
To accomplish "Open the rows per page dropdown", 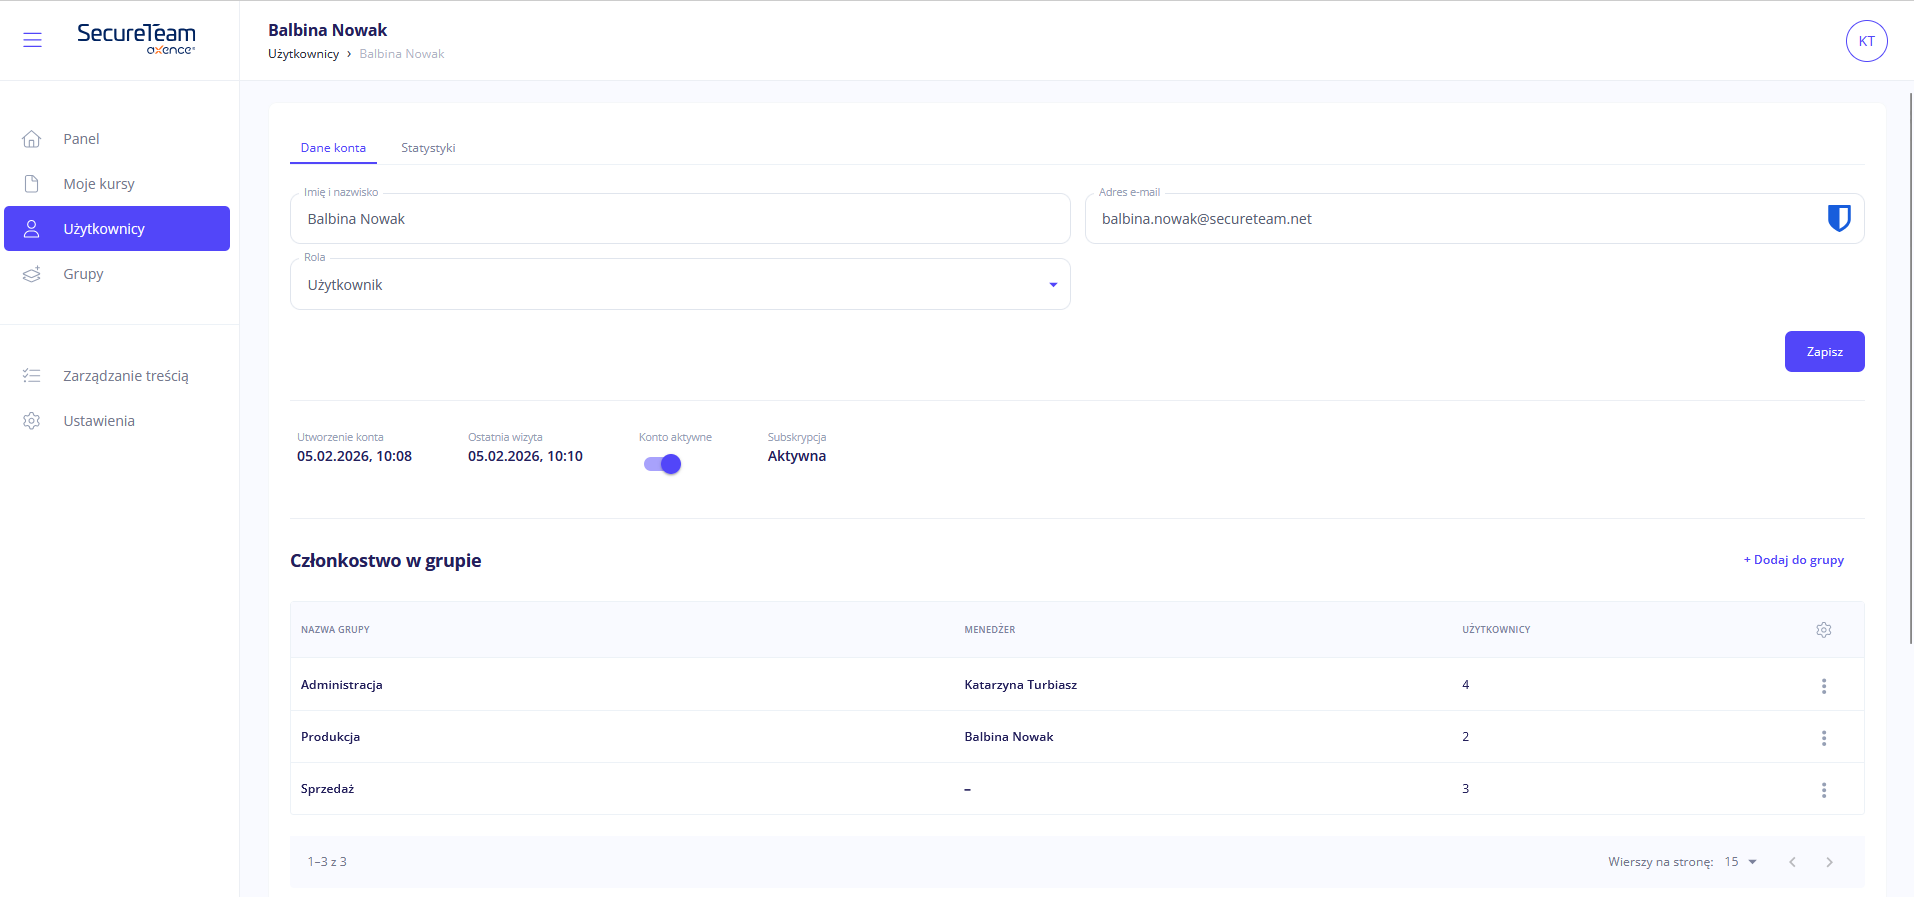I will click(1740, 862).
